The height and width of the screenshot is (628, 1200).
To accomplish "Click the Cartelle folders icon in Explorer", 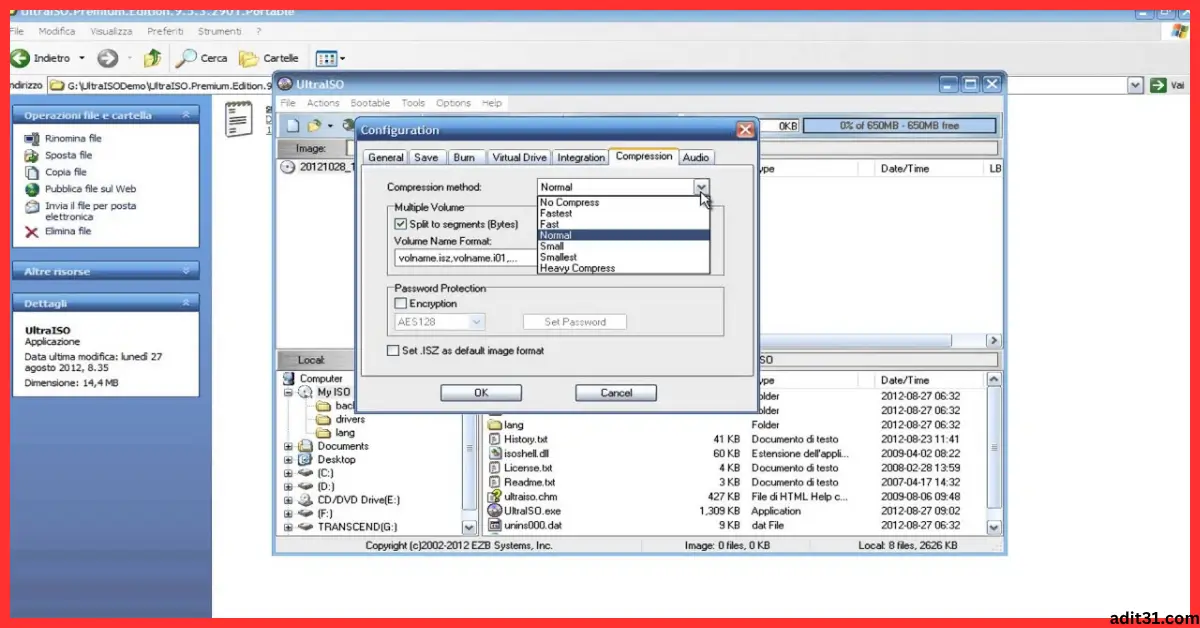I will click(x=249, y=58).
